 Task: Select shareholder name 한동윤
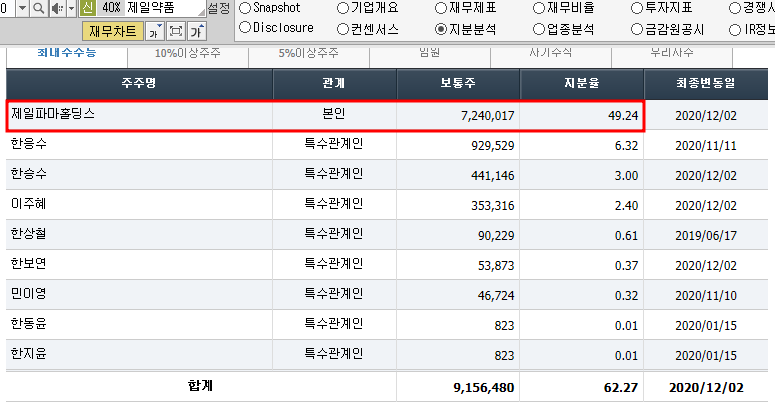tap(29, 324)
